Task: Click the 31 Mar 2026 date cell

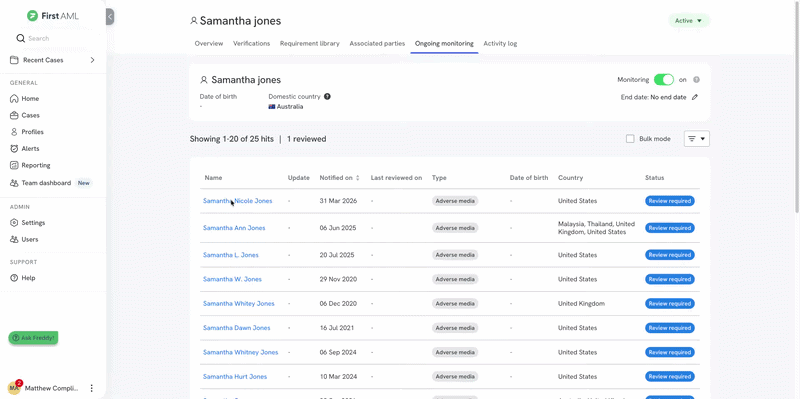Action: click(338, 201)
